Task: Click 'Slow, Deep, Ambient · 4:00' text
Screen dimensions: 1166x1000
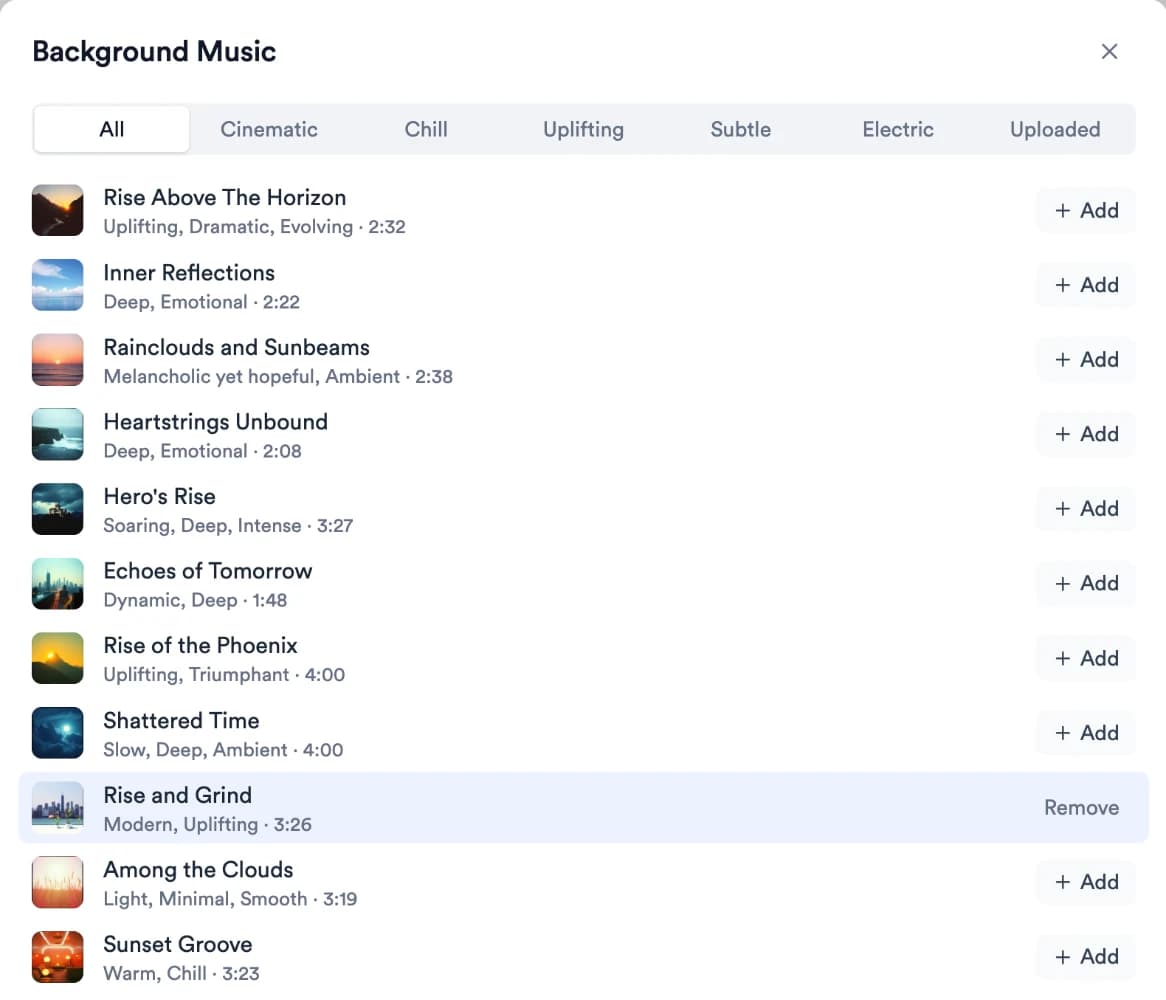Action: pyautogui.click(x=223, y=749)
